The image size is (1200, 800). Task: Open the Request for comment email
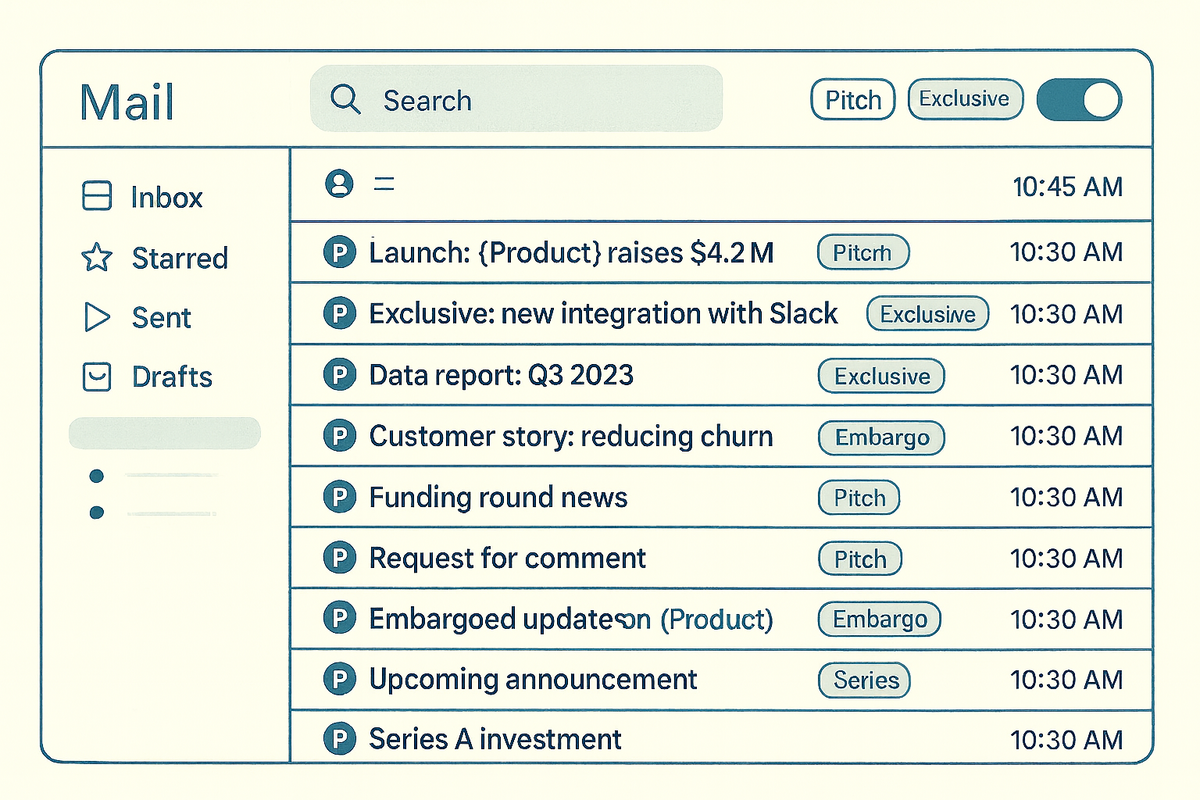(721, 557)
